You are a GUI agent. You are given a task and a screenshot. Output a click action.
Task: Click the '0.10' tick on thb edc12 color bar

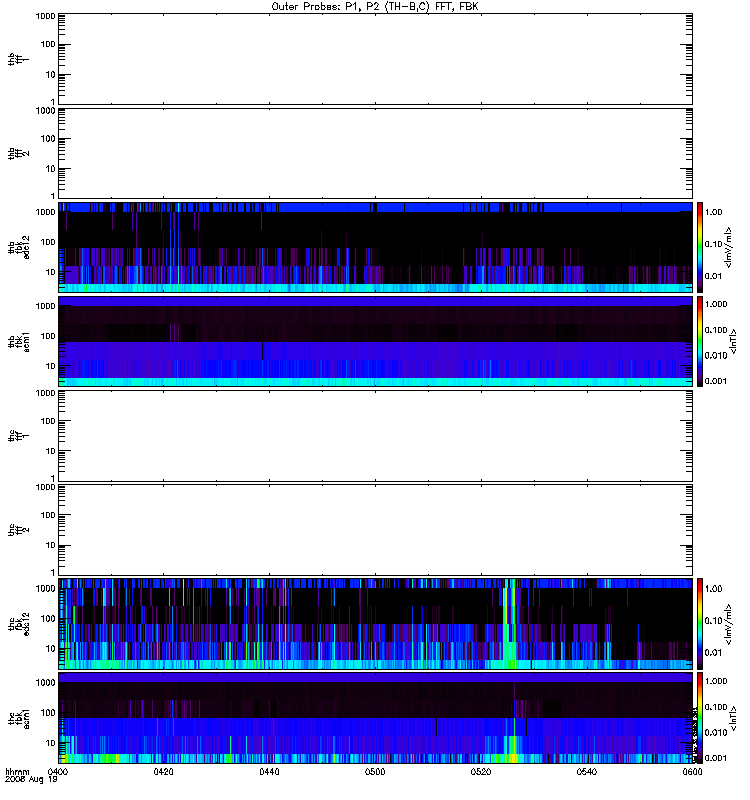pos(713,244)
